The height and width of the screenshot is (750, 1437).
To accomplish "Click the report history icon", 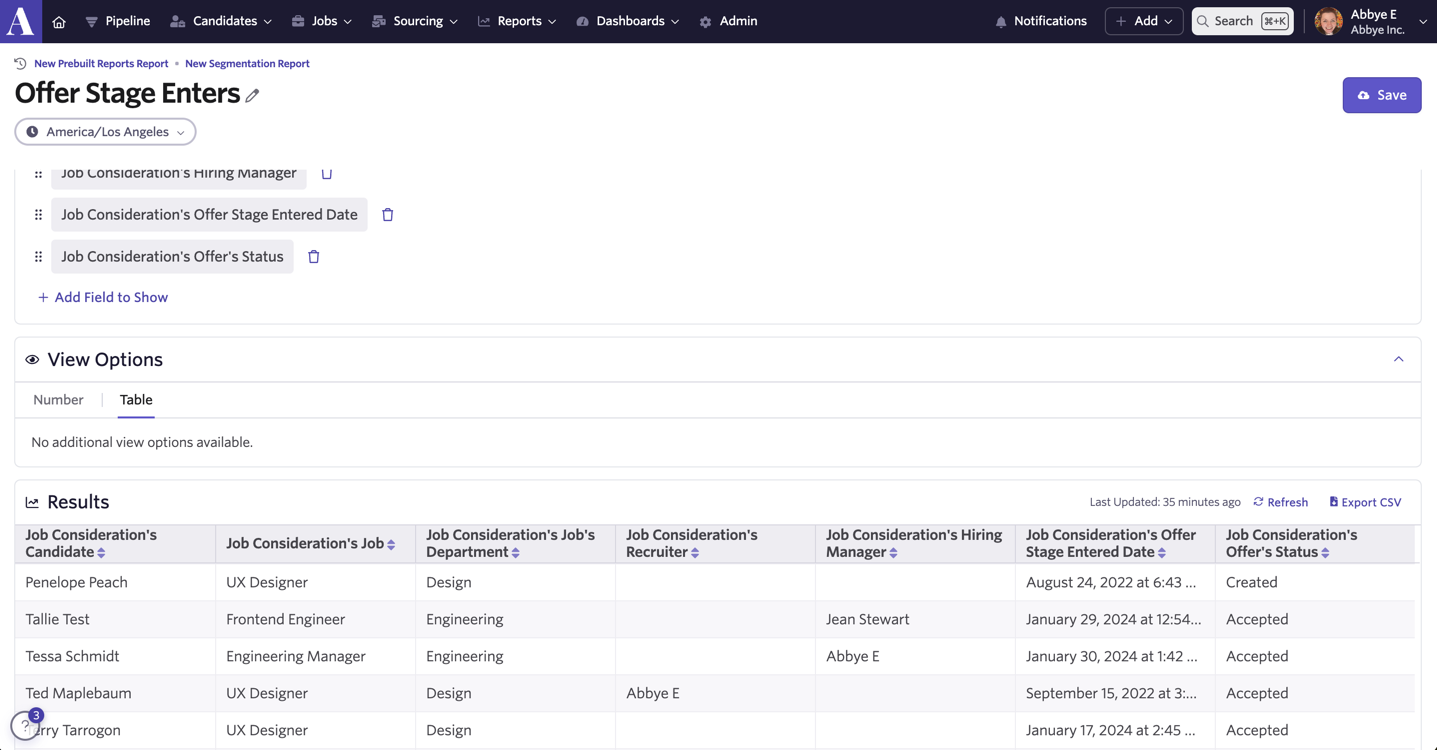I will click(x=20, y=63).
